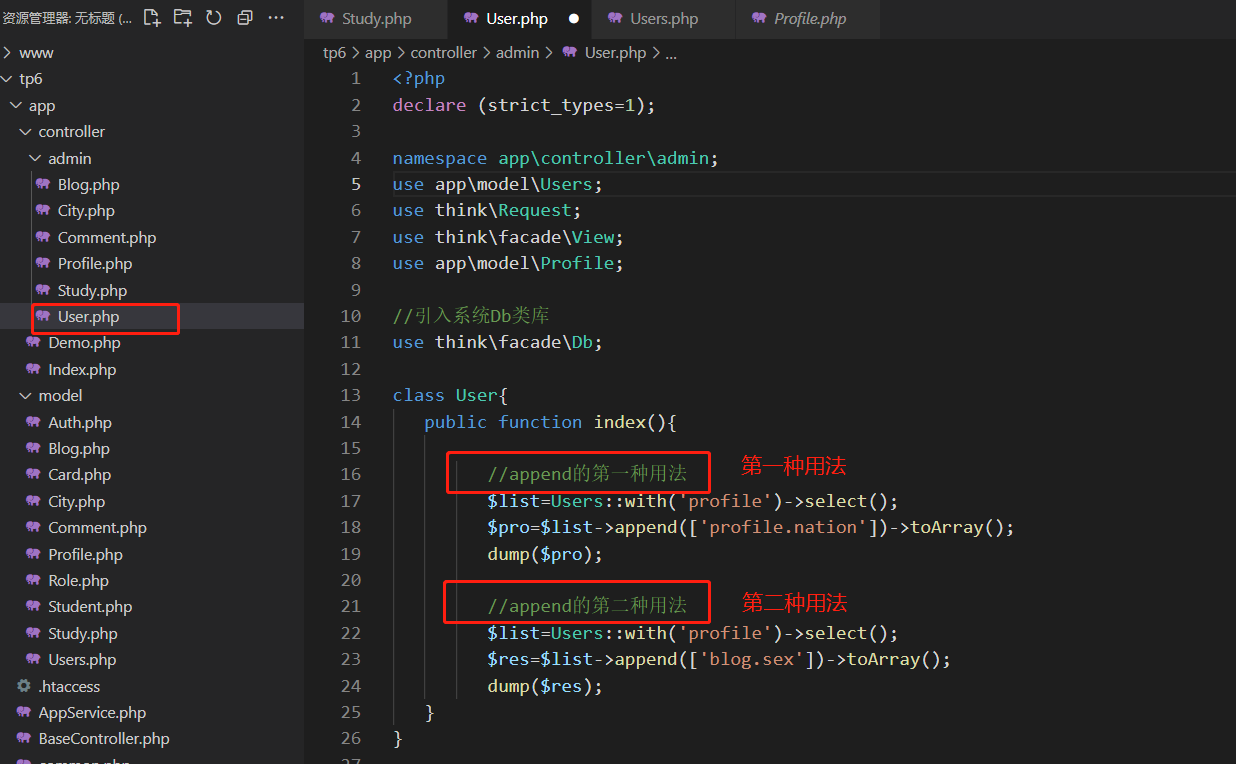
Task: Collapse all folders in explorer
Action: 245,17
